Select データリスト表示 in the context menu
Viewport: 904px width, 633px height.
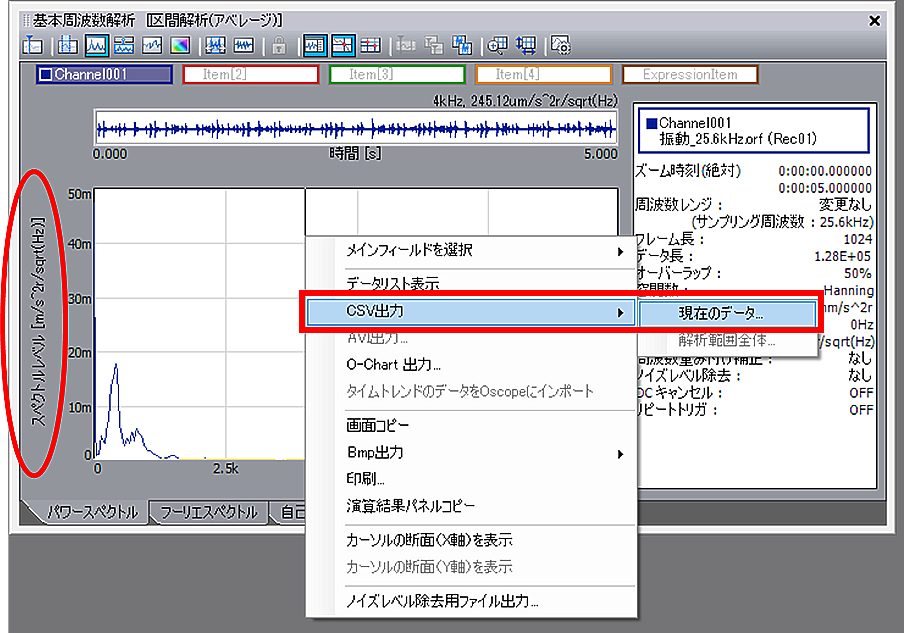392,284
